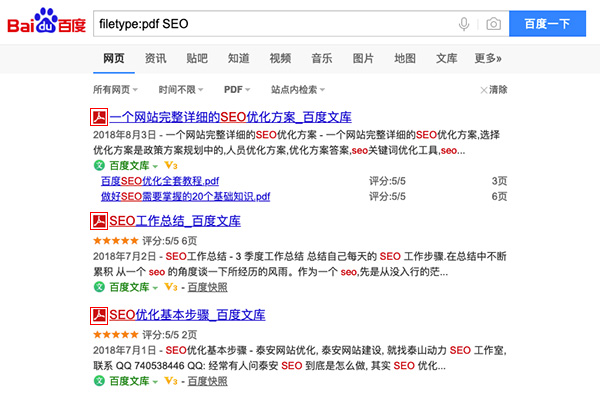The width and height of the screenshot is (600, 400).
Task: Open the 更多» tab
Action: click(x=488, y=58)
